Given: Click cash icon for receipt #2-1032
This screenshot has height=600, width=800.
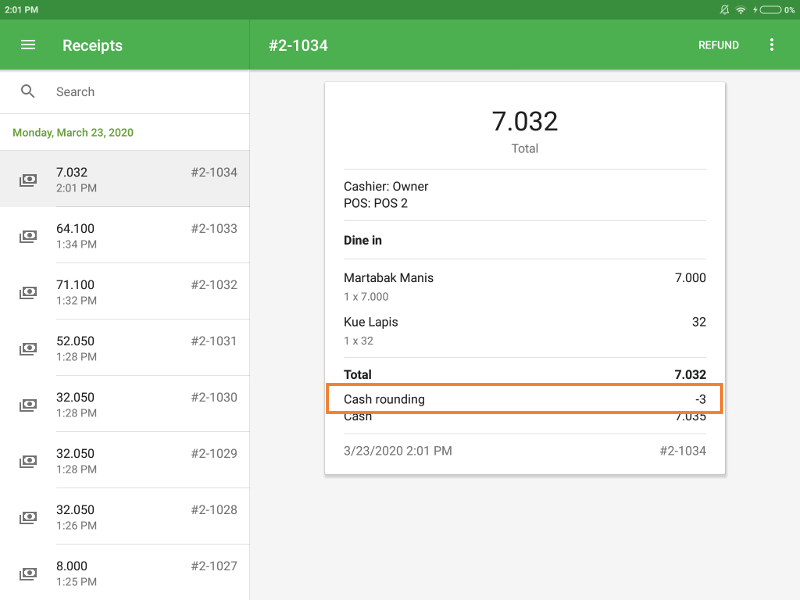Looking at the screenshot, I should [28, 293].
